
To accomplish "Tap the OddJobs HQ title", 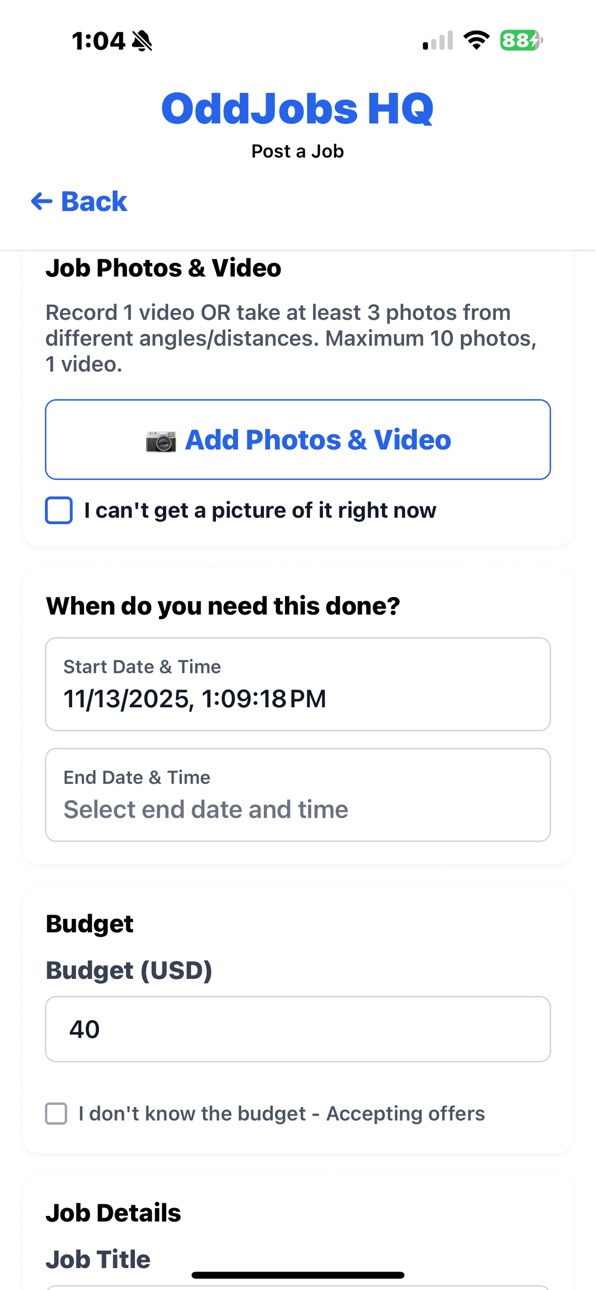I will pyautogui.click(x=298, y=108).
